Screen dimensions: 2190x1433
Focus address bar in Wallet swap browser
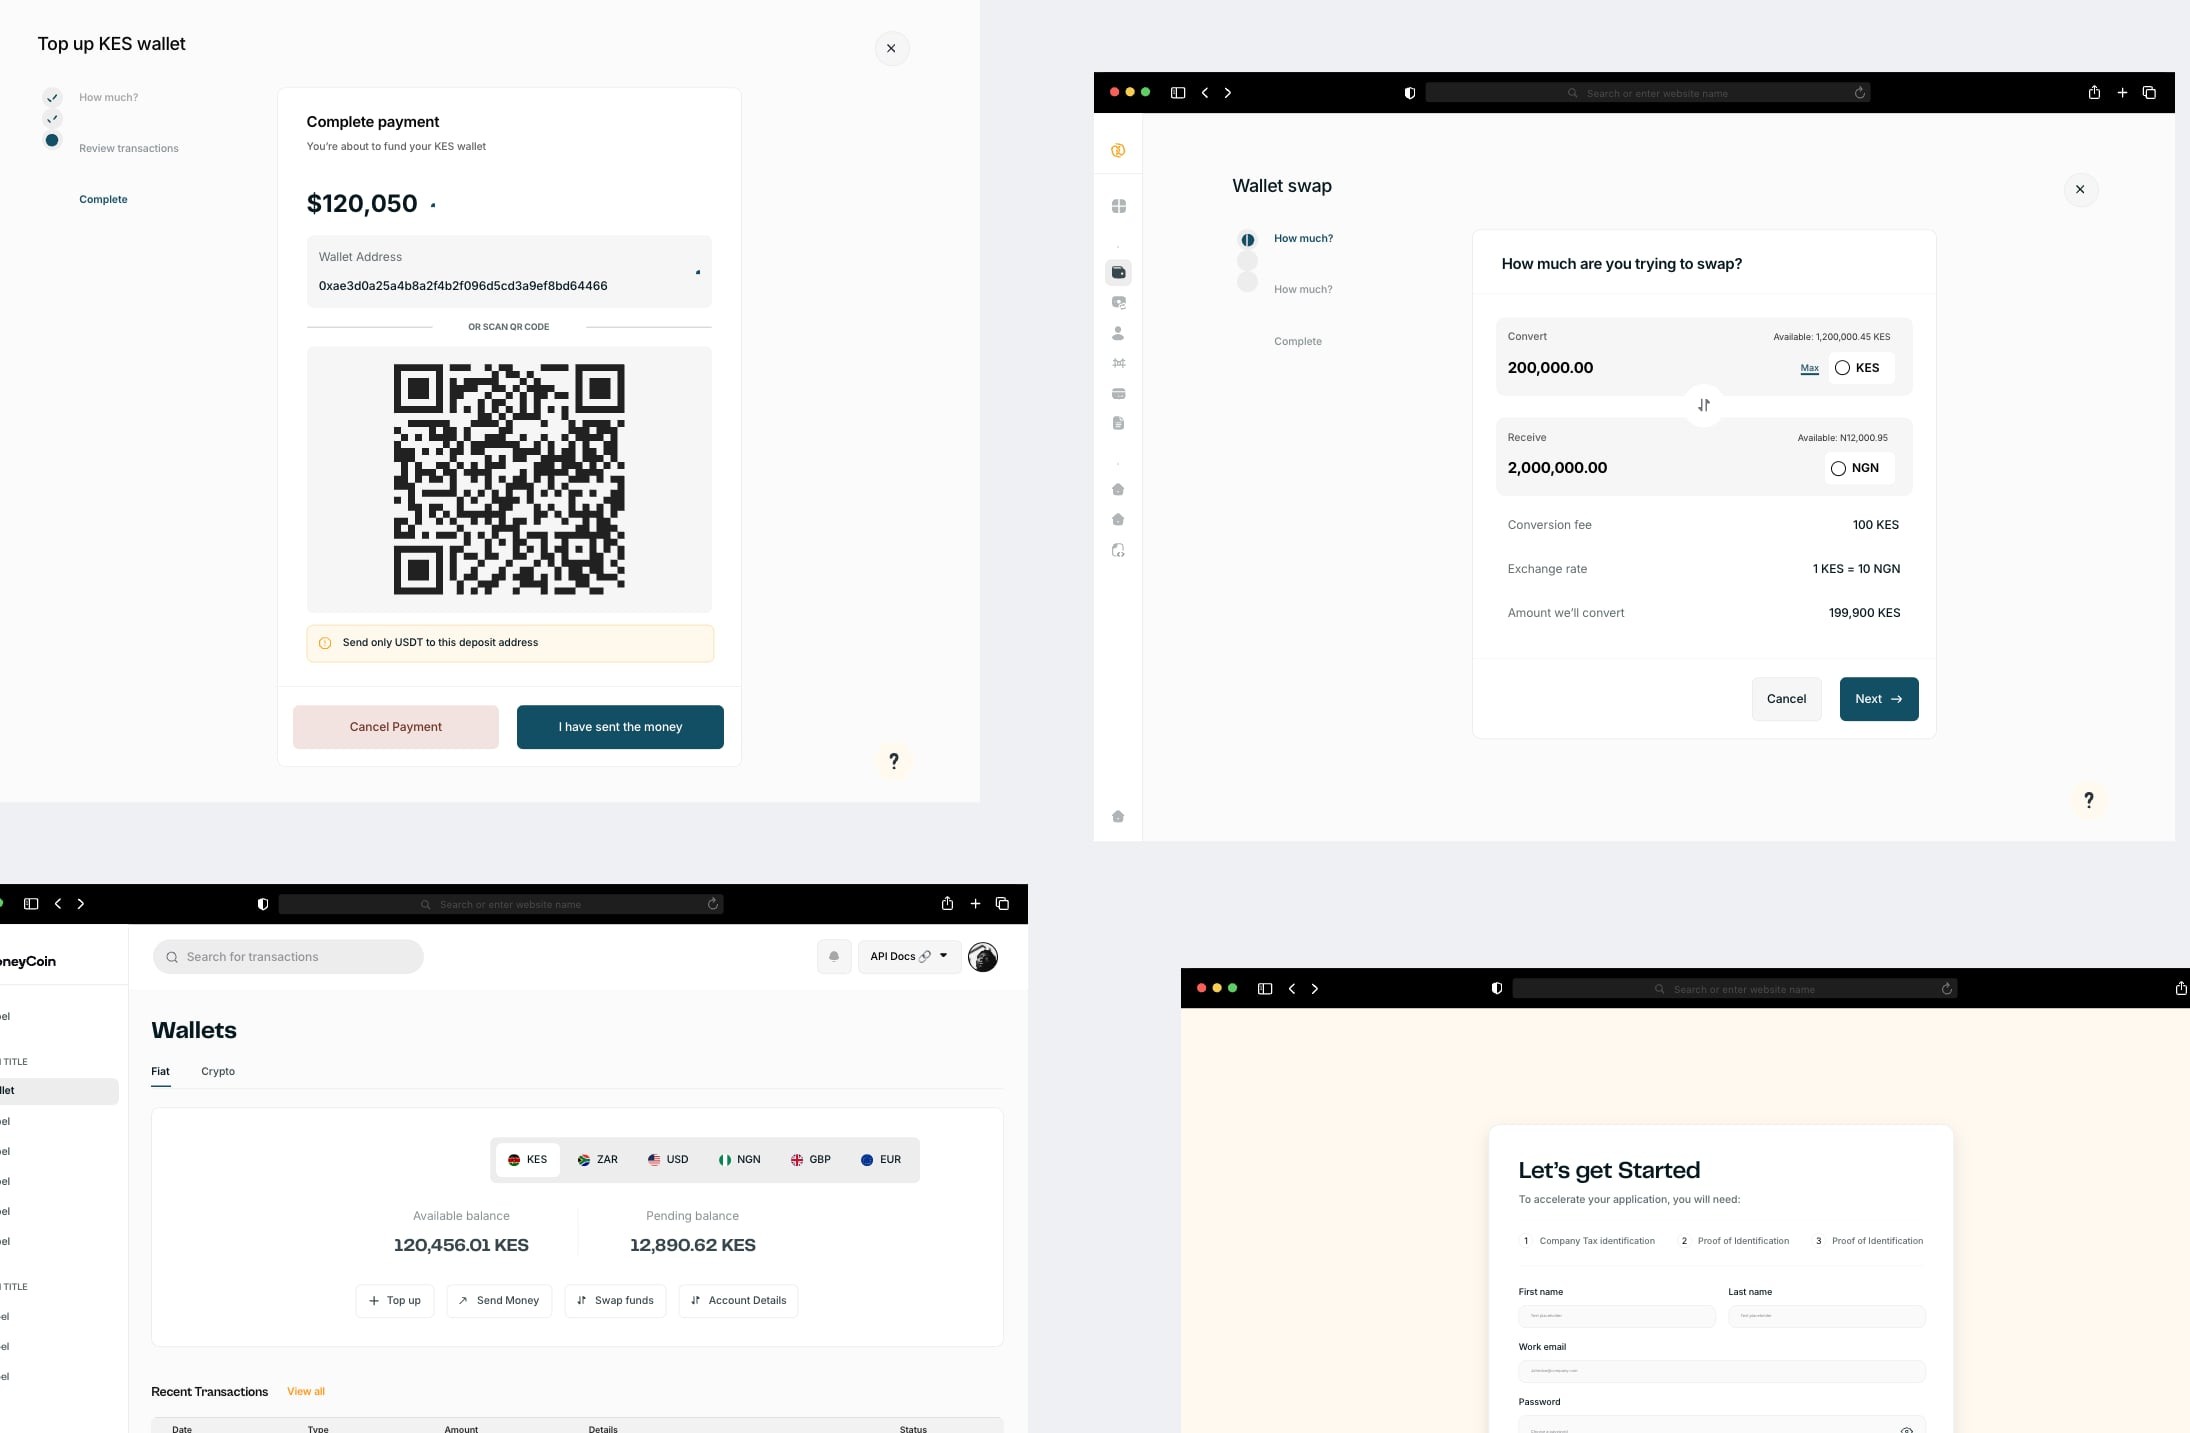tap(1648, 93)
